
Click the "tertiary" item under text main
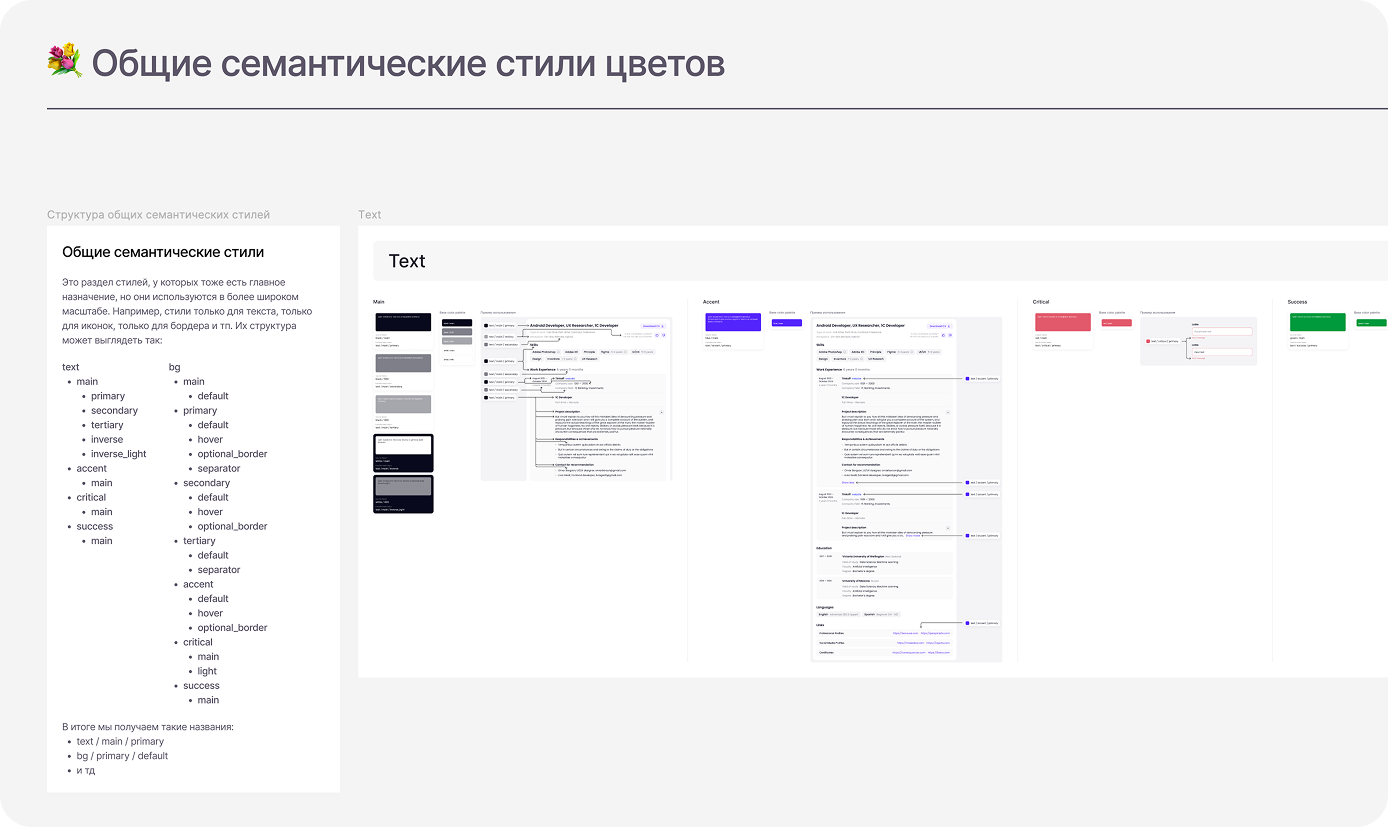[x=107, y=425]
